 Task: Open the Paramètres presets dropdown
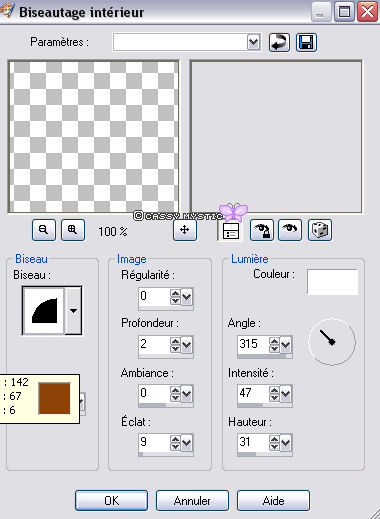(x=254, y=42)
